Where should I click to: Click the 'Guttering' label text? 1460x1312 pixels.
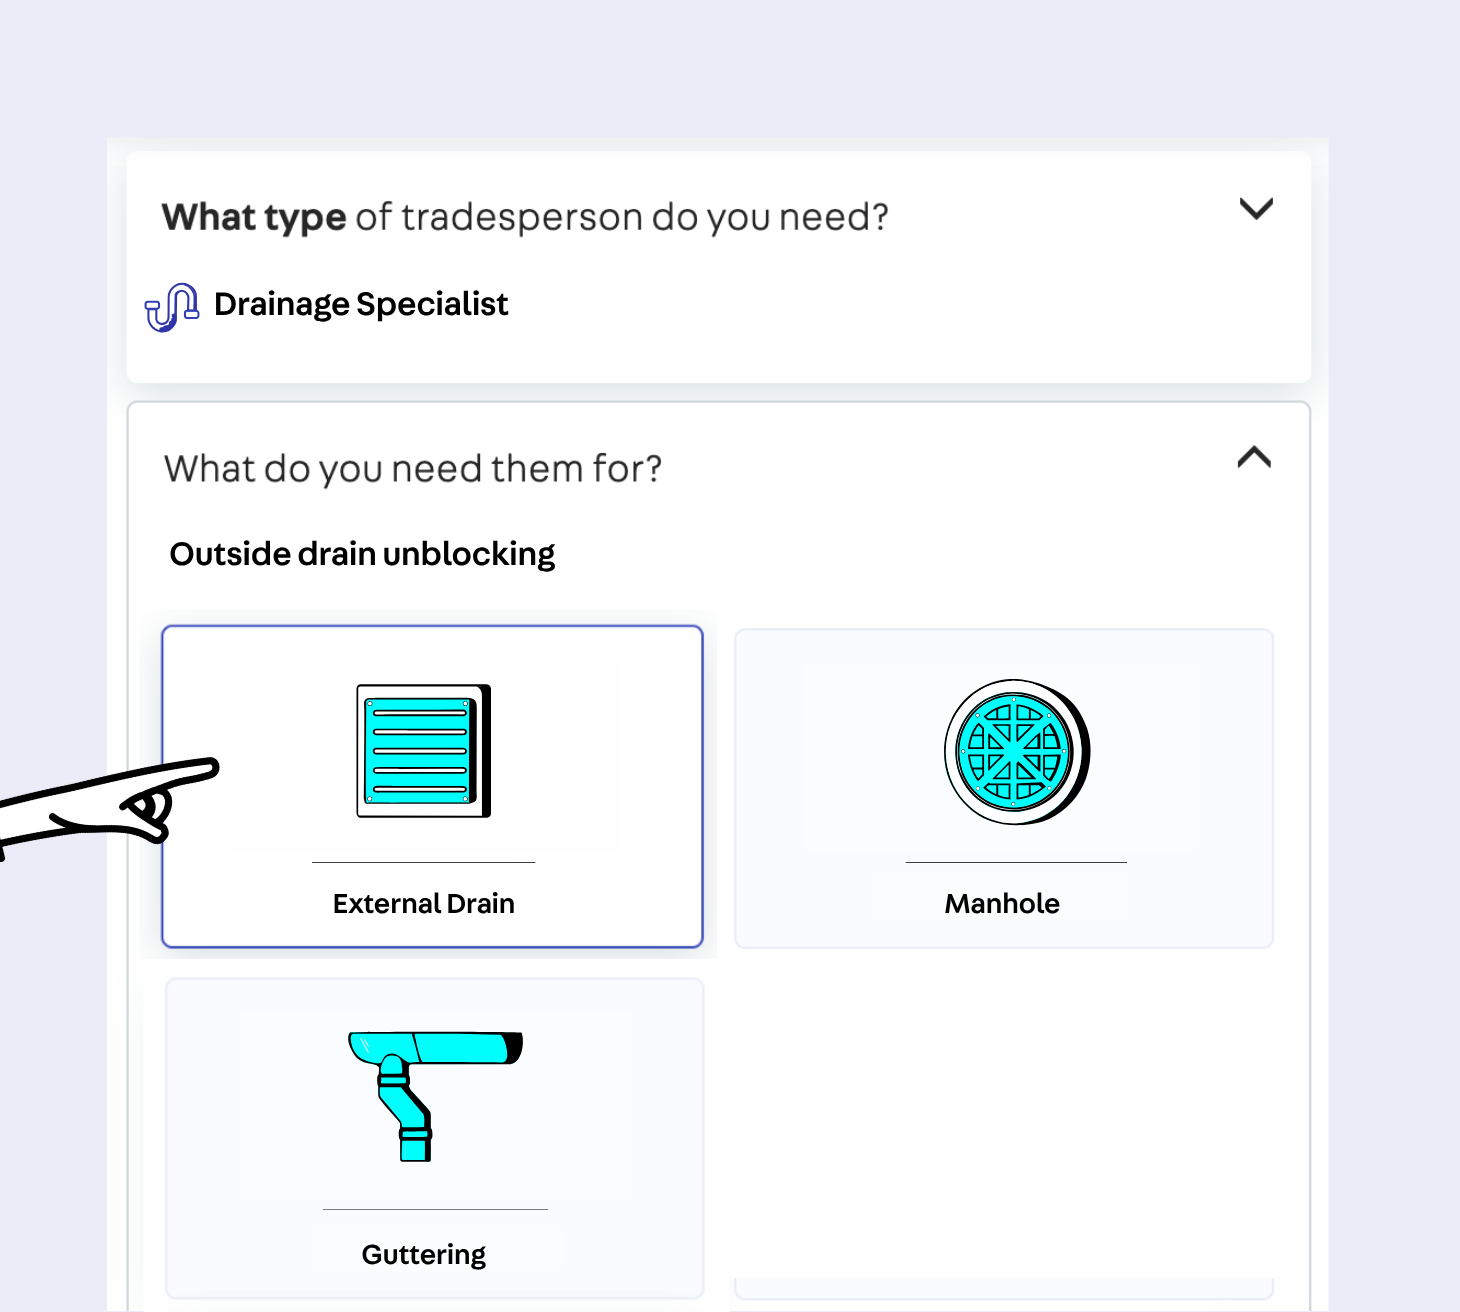click(424, 1255)
